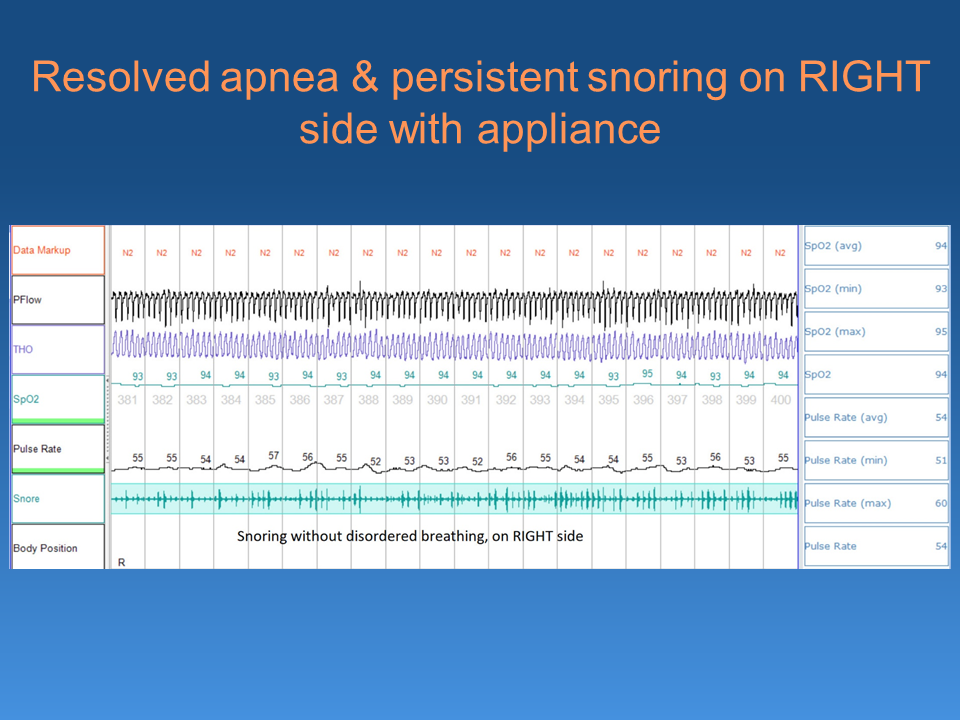Select the Pulse Rate (min) panel
The height and width of the screenshot is (720, 960).
(875, 460)
